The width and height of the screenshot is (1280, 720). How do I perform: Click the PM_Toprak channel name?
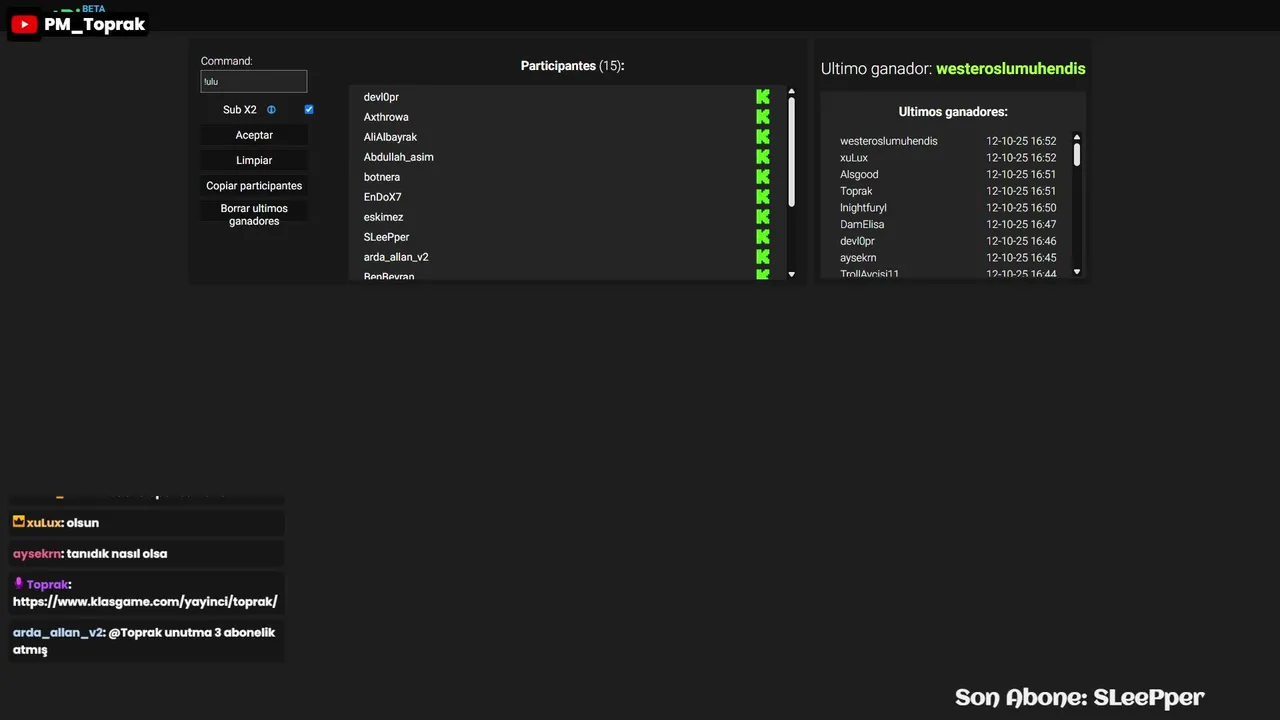coord(95,25)
